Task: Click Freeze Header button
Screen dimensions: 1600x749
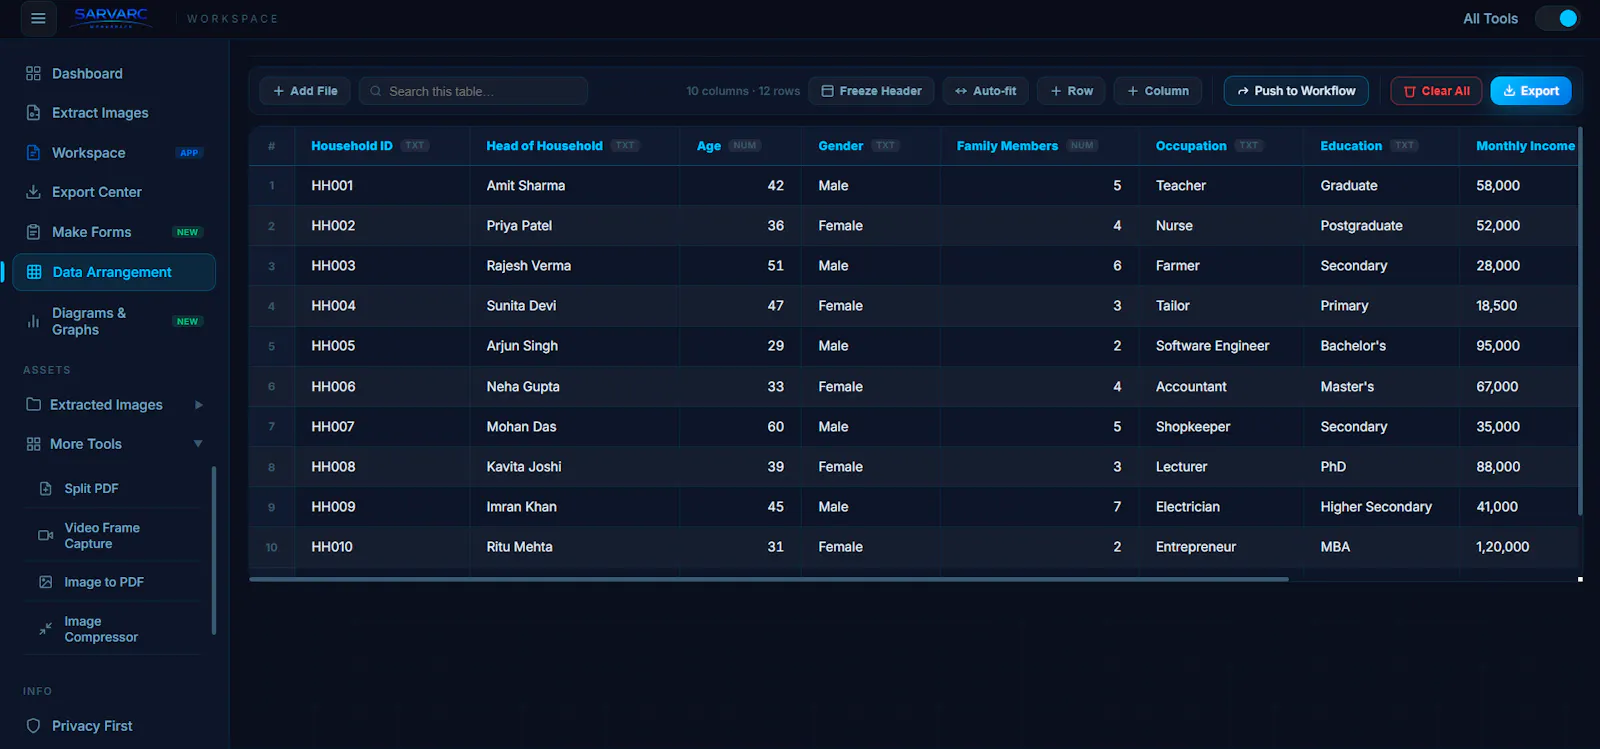Action: [x=871, y=91]
